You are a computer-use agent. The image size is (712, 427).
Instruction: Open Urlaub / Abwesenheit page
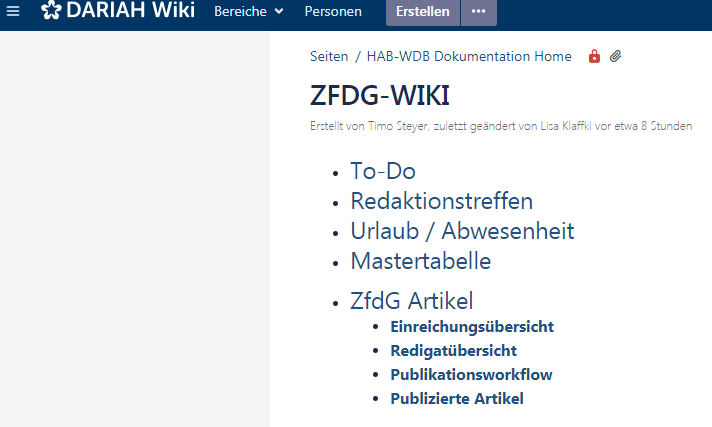462,231
